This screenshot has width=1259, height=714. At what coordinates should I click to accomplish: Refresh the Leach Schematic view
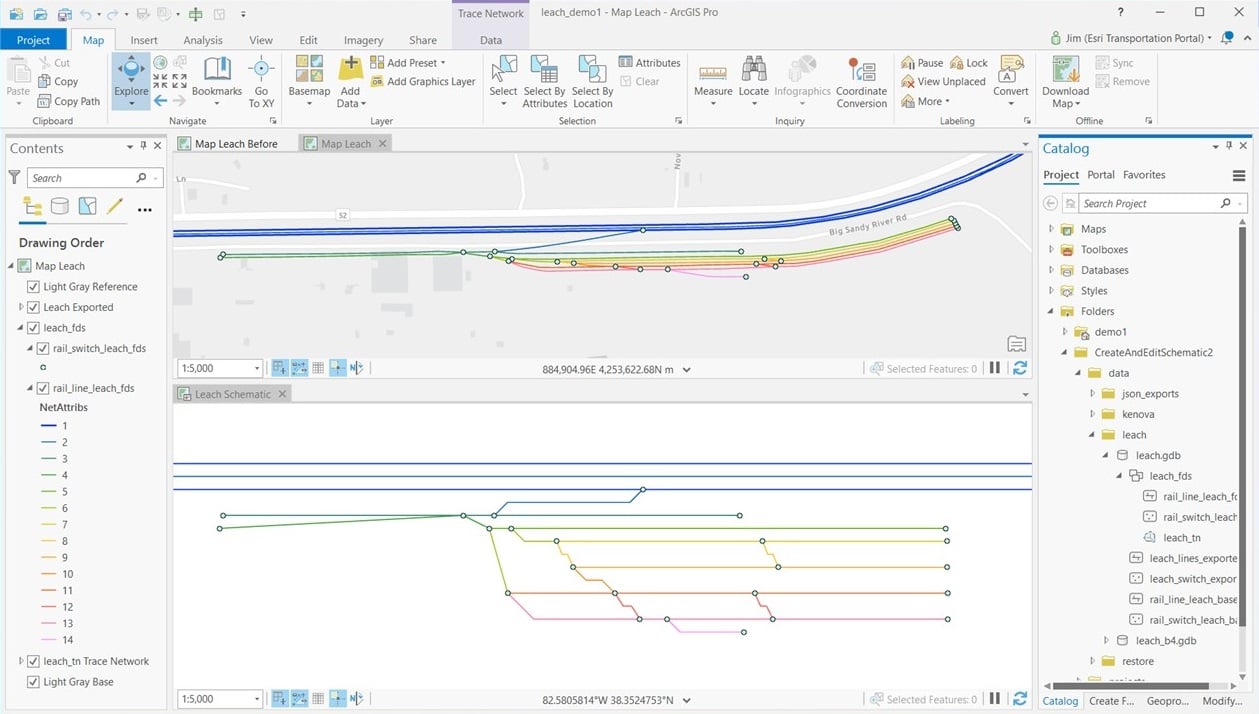pyautogui.click(x=1020, y=699)
